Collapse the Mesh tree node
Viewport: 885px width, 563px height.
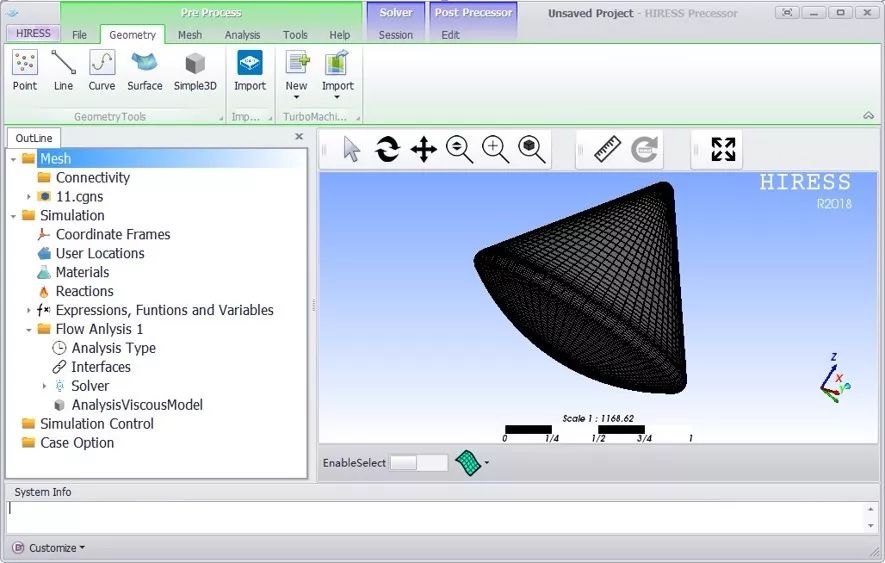14,159
